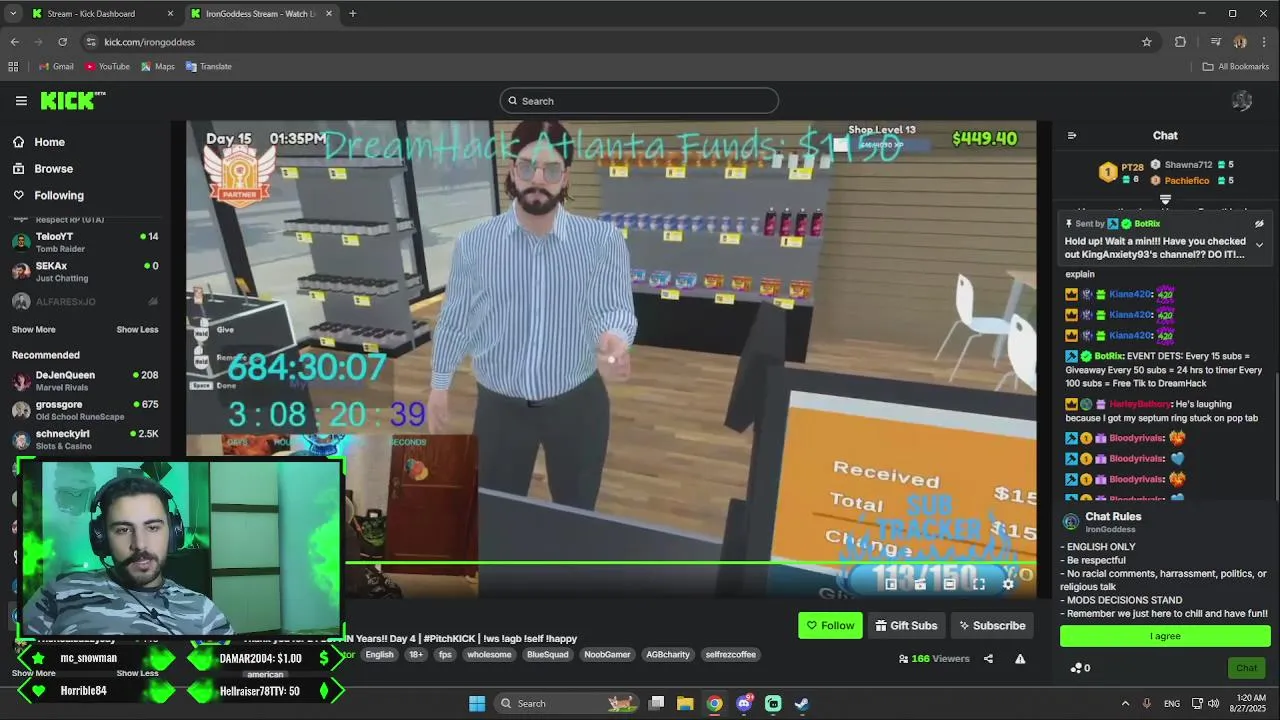Collapse chat with the arrow-lines icon
This screenshot has width=1280, height=720.
pyautogui.click(x=1072, y=136)
